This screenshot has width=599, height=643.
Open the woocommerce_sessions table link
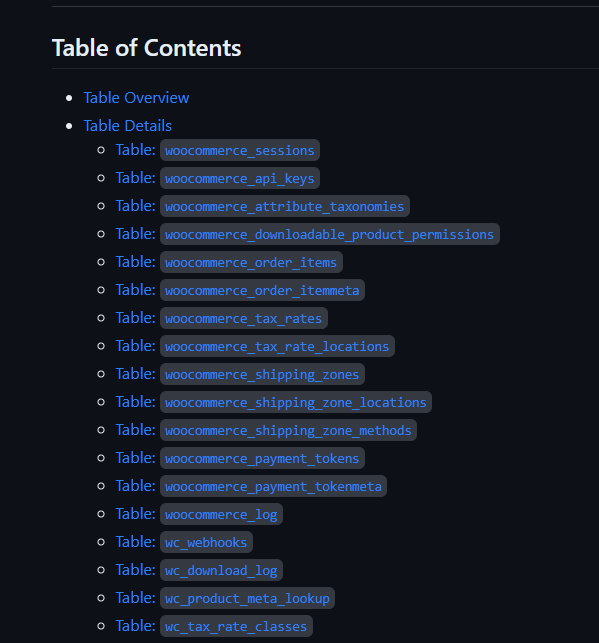pos(218,150)
